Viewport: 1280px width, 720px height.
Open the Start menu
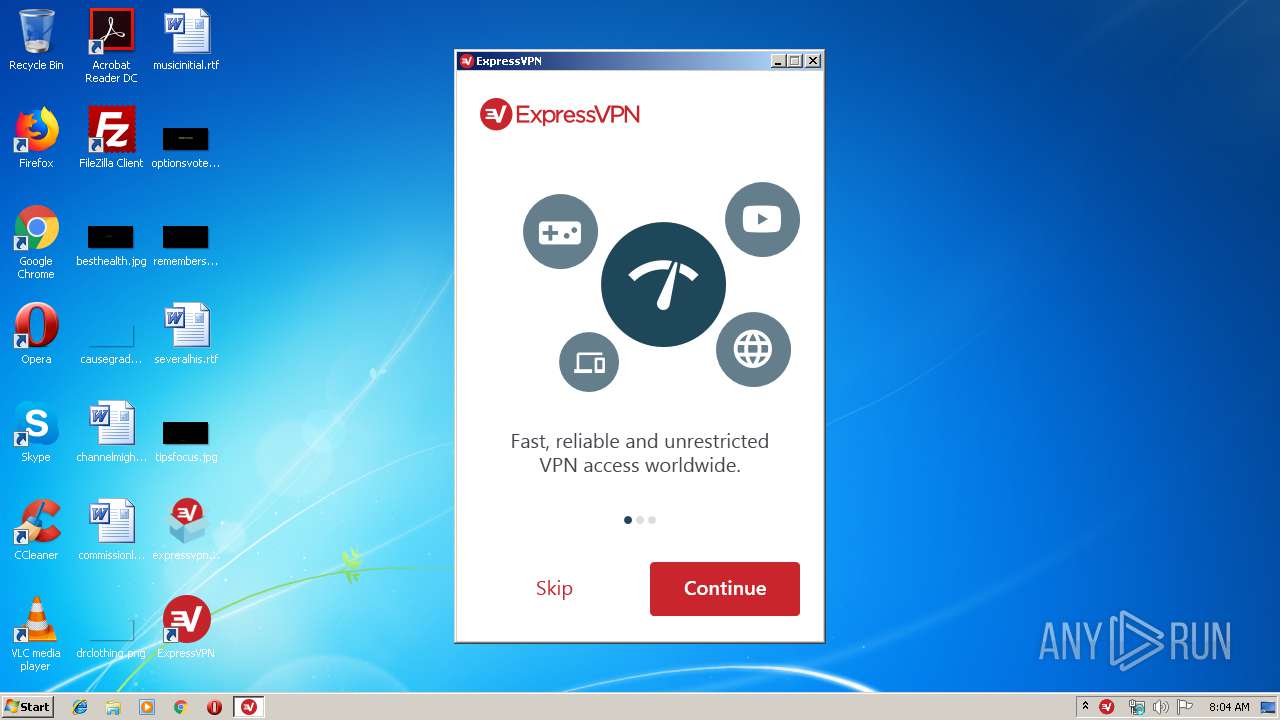click(x=27, y=707)
